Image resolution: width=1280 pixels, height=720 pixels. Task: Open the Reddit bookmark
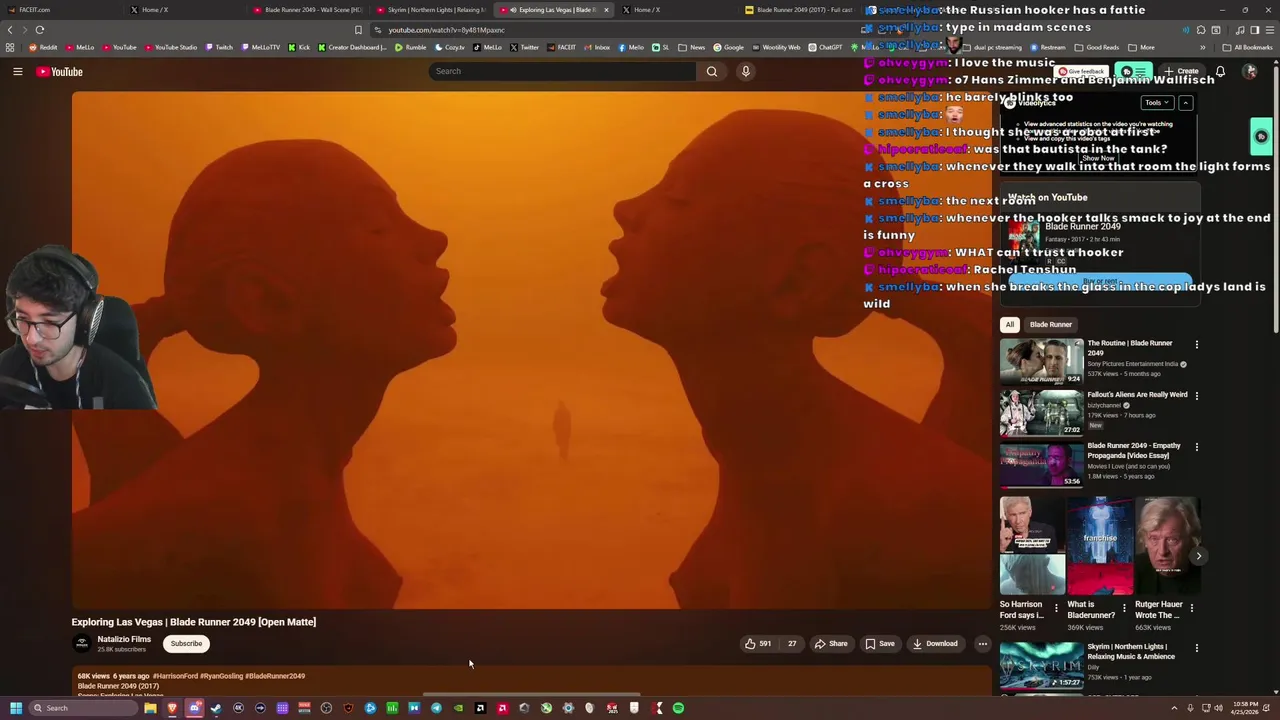(43, 47)
